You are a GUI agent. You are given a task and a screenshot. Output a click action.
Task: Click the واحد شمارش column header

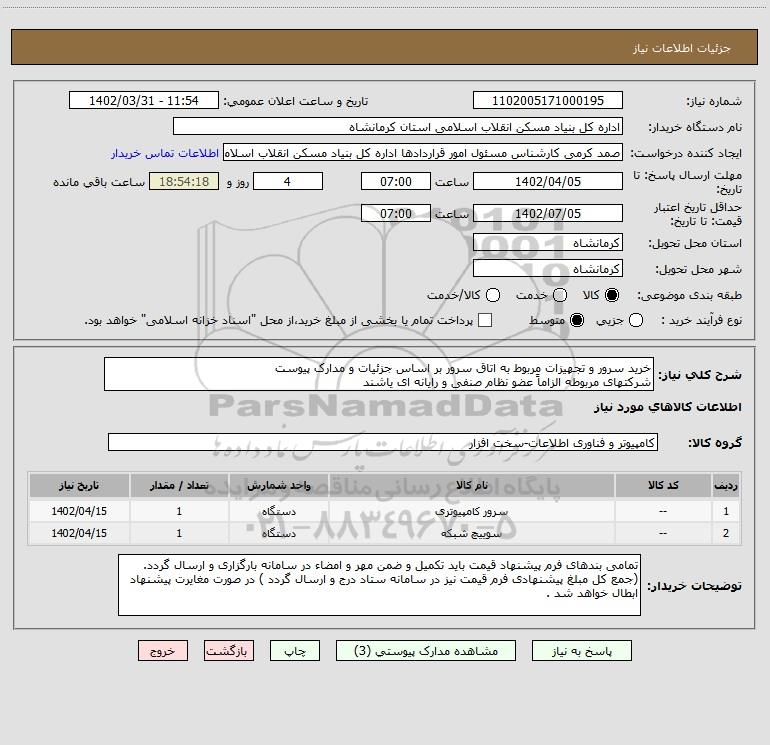278,485
